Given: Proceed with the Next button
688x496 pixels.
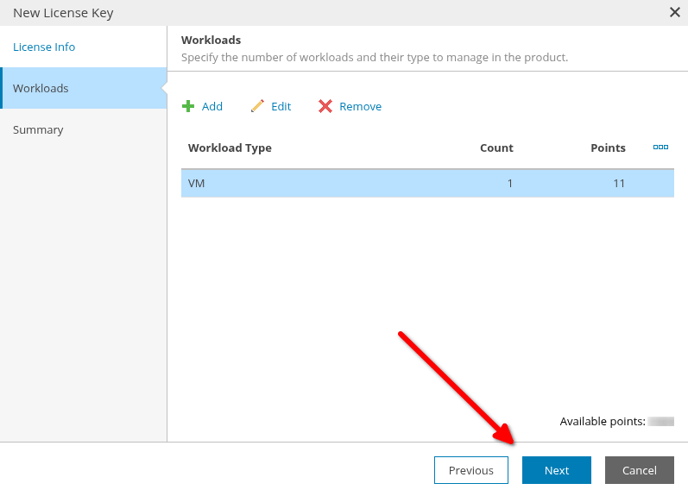Looking at the screenshot, I should click(x=556, y=470).
